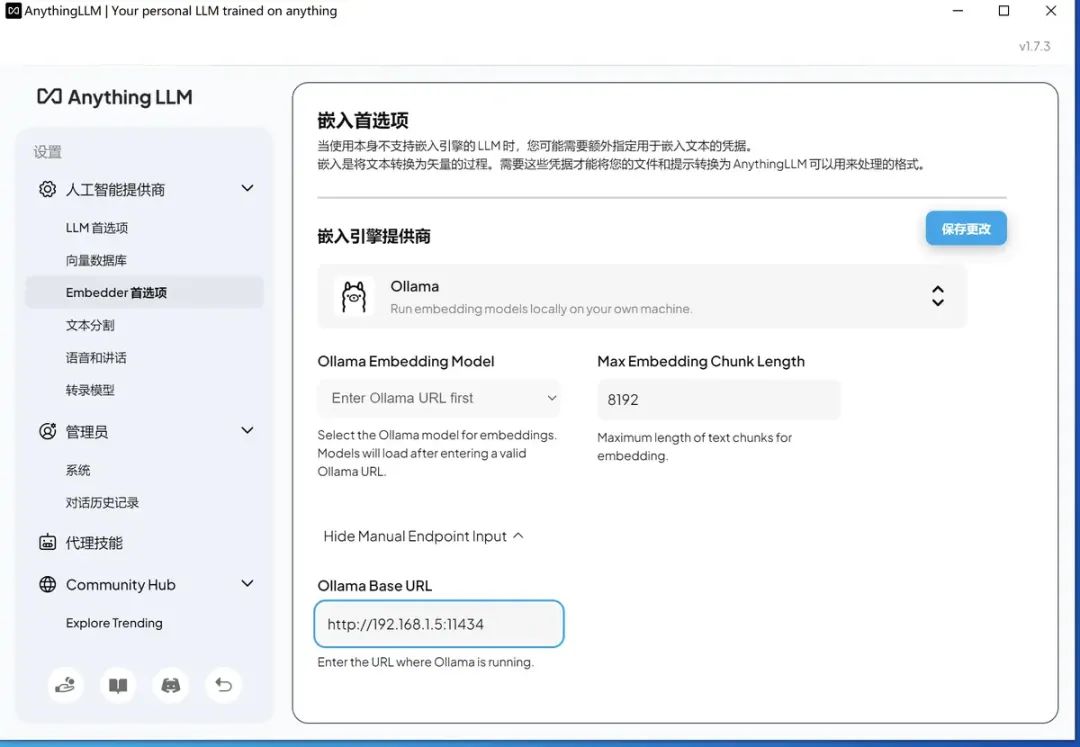Viewport: 1080px width, 747px height.
Task: Open Explore Trending in Community Hub
Action: 114,623
